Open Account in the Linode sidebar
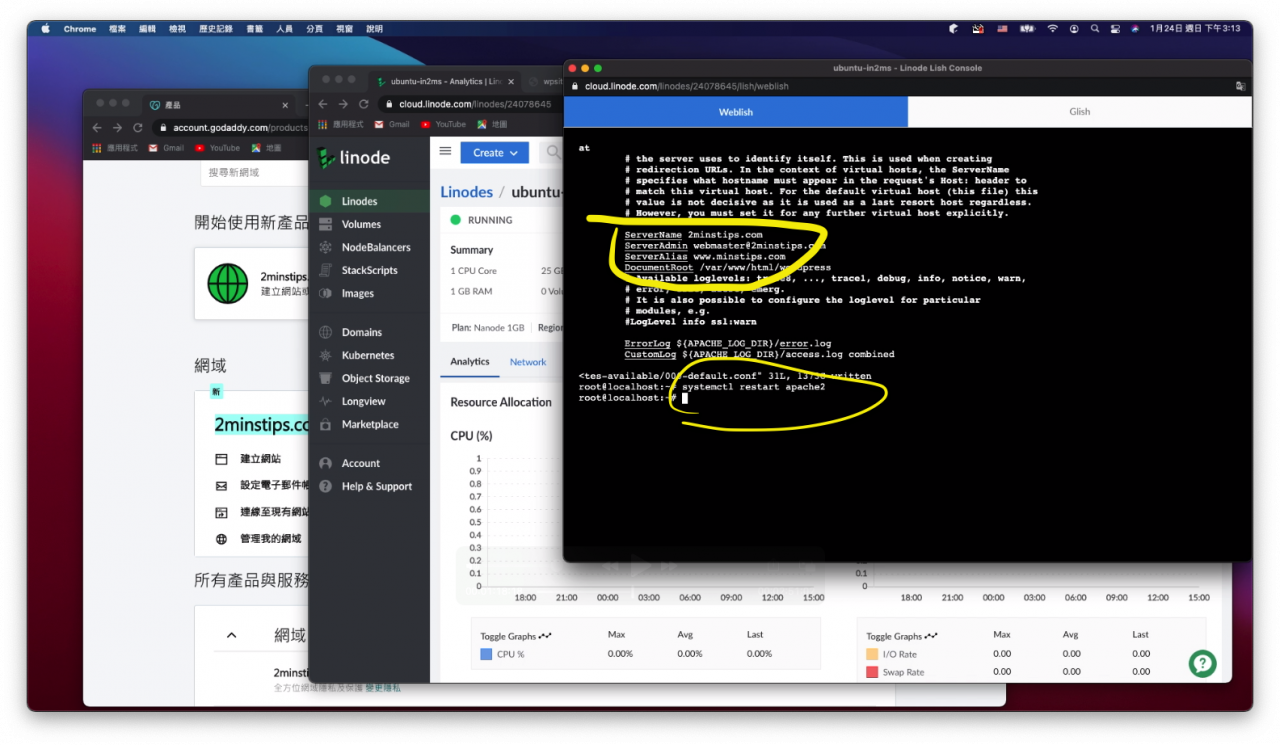Screen dimensions: 1280x745 pyautogui.click(x=360, y=463)
